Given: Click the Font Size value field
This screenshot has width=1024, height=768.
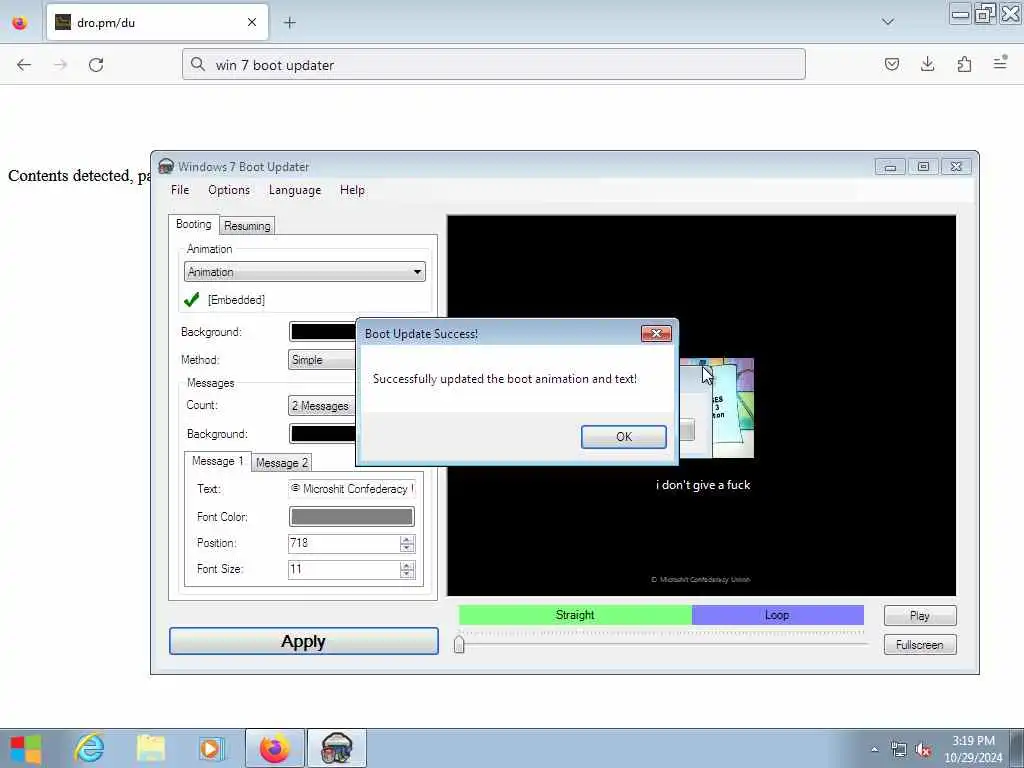Looking at the screenshot, I should (x=344, y=569).
